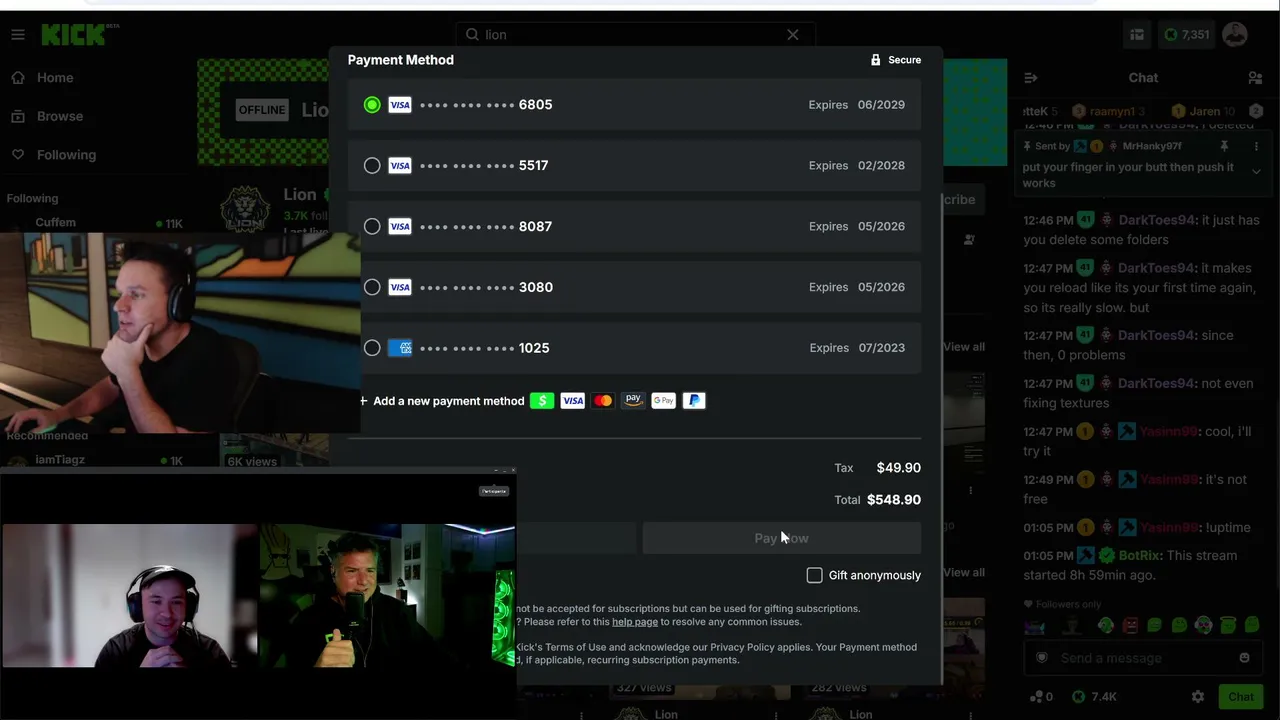This screenshot has width=1280, height=720.
Task: Click the Lion channel avatar
Action: (244, 208)
